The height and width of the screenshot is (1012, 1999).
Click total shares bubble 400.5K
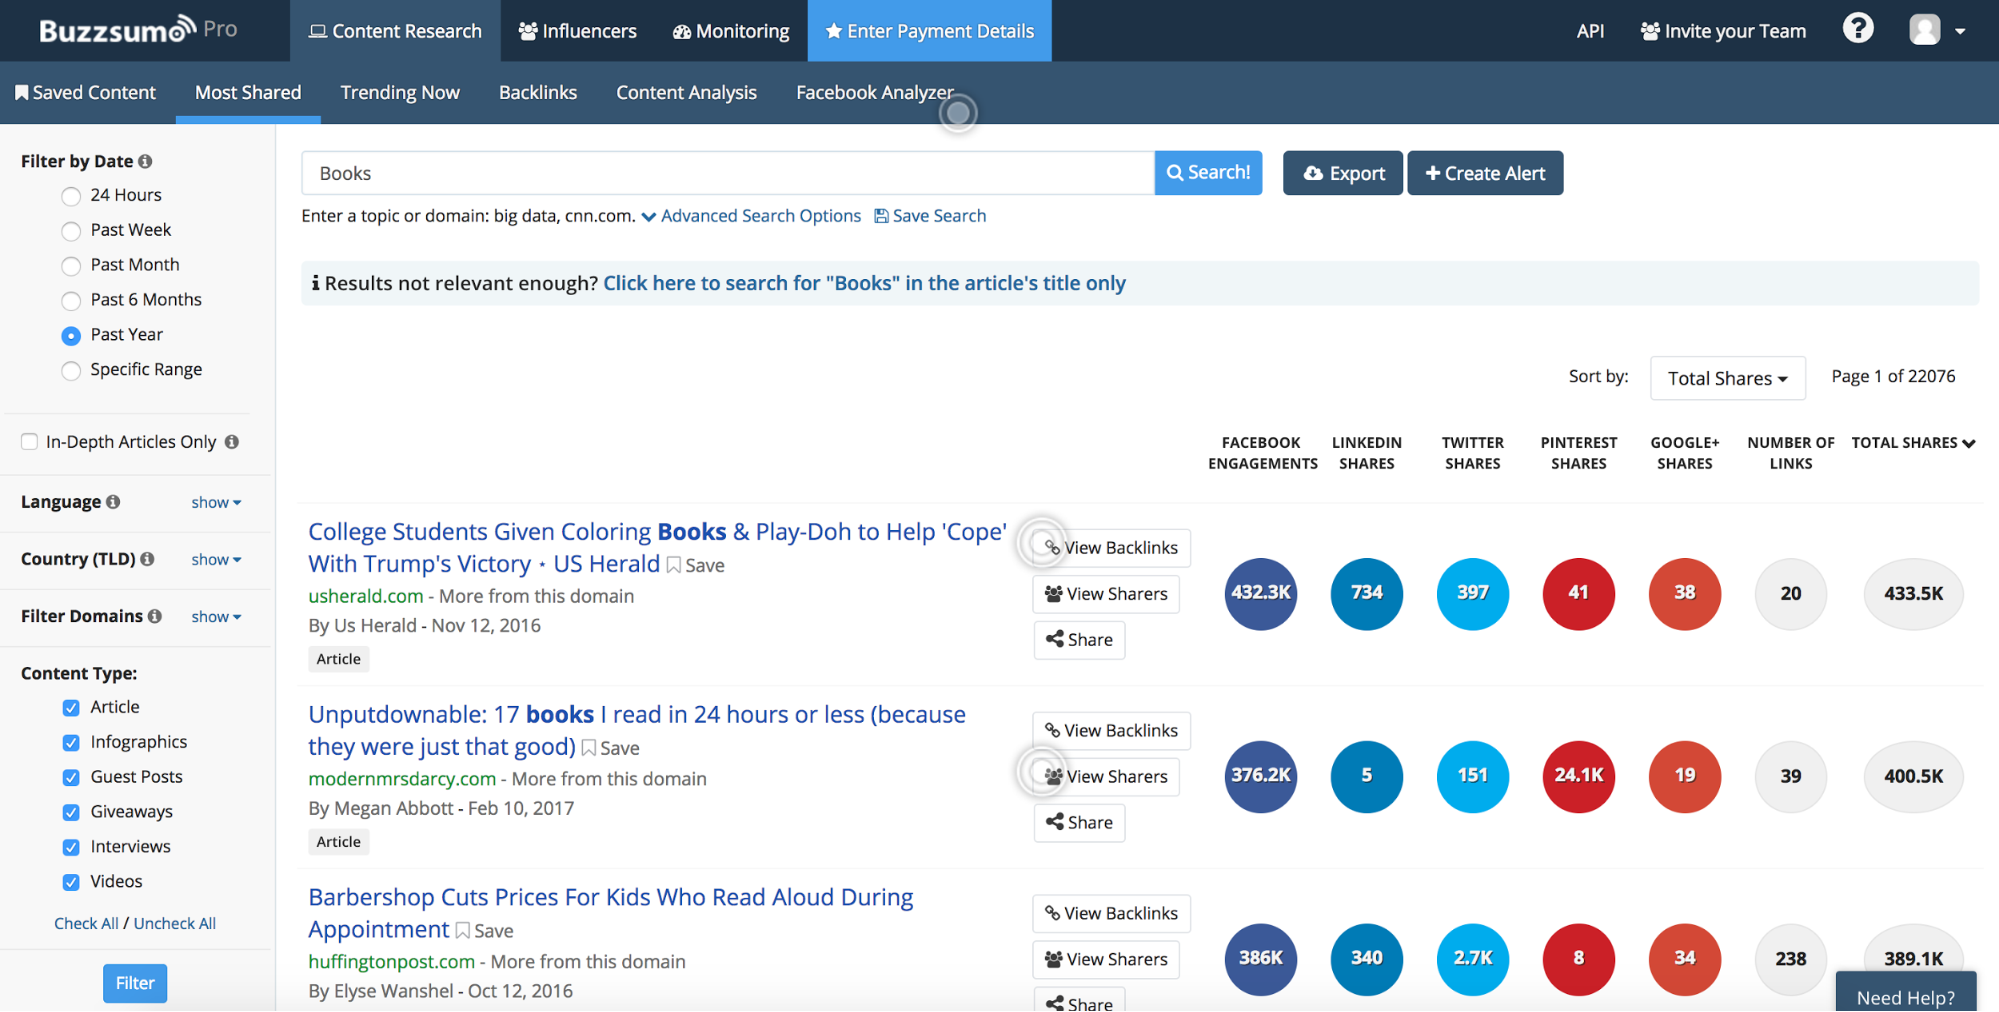click(x=1913, y=776)
